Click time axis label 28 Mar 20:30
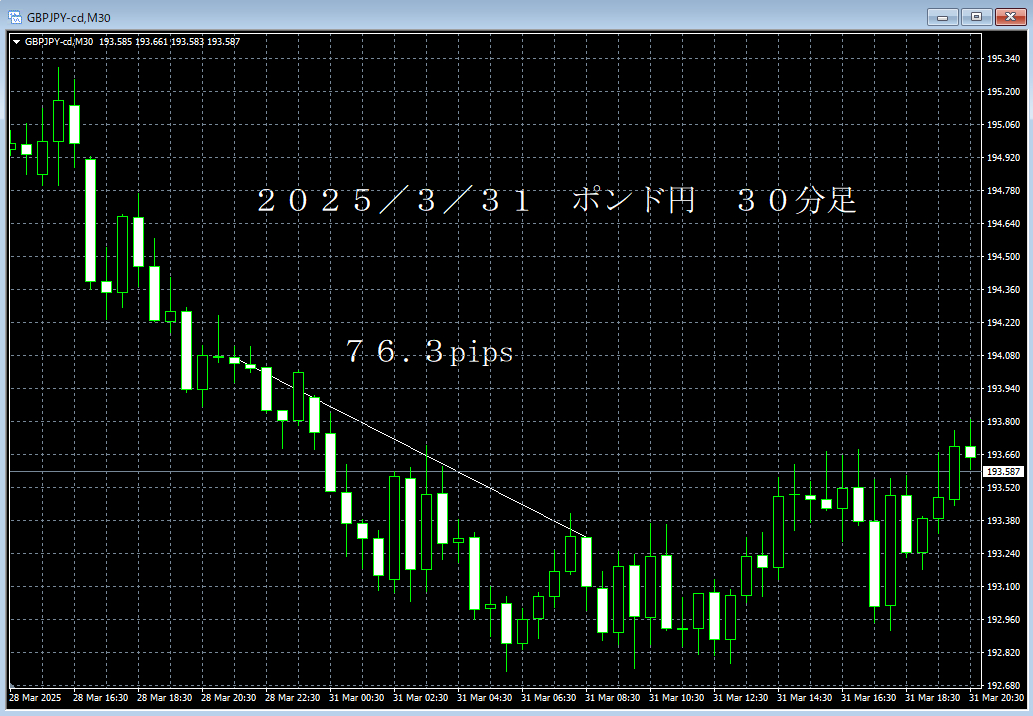1033x716 pixels. pos(228,698)
